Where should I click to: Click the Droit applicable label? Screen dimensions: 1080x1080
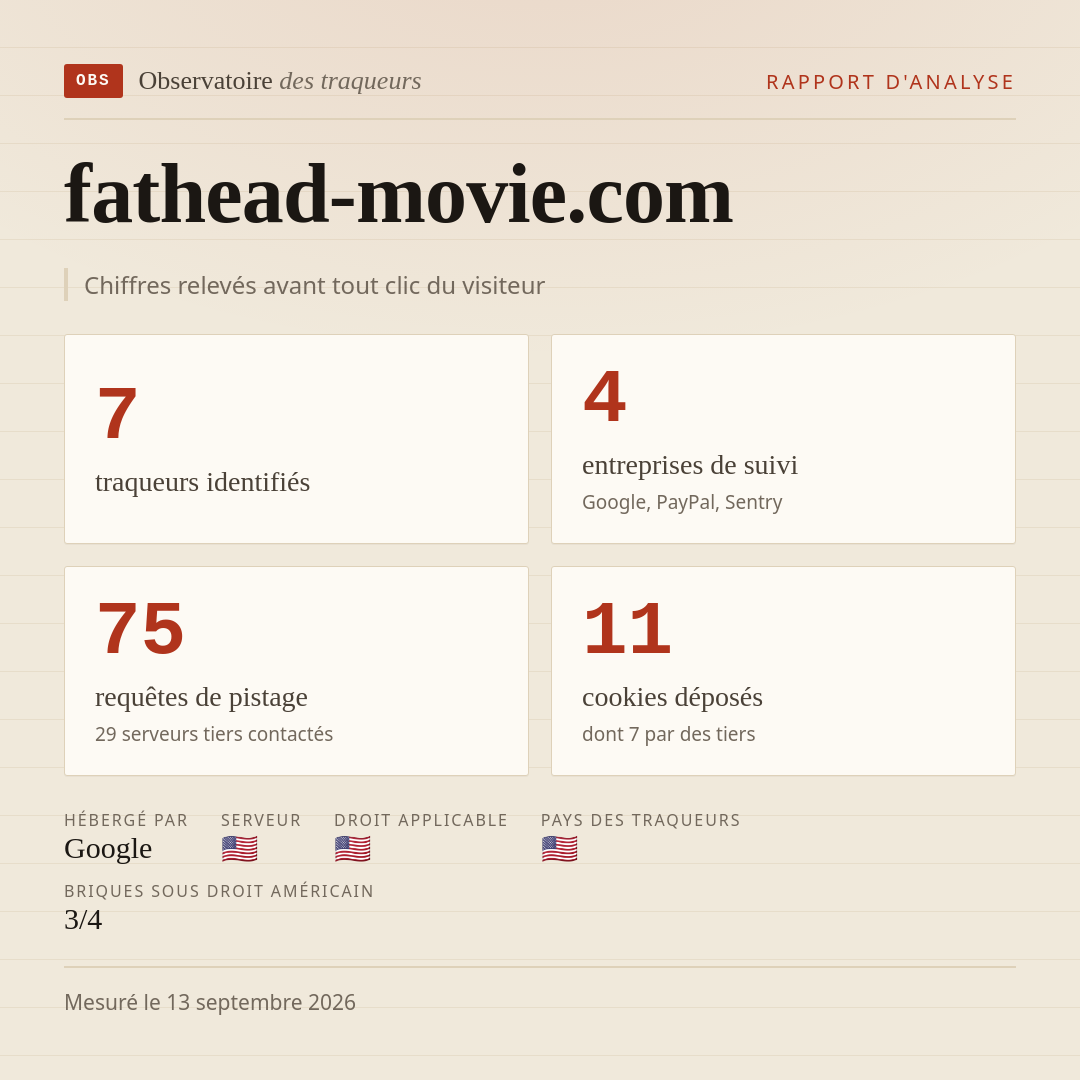tap(421, 820)
